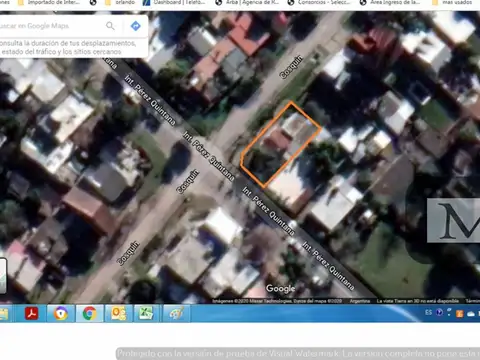This screenshot has height=360, width=480.
Task: Open the 'Arba | Agencia de R...' bookmark
Action: point(247,3)
